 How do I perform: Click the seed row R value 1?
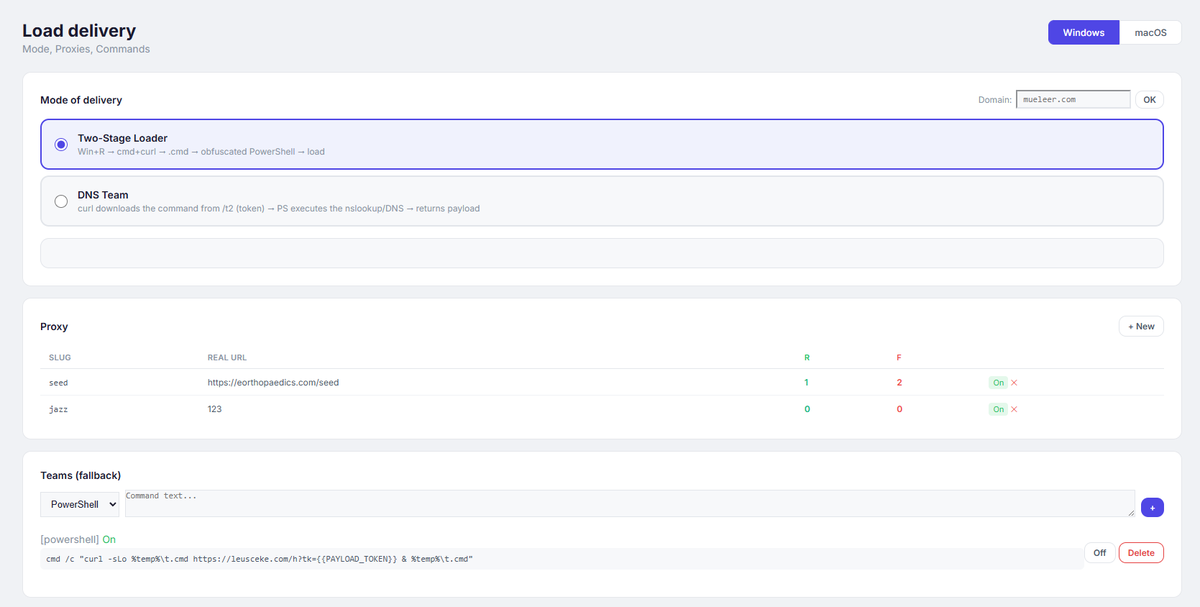click(807, 382)
